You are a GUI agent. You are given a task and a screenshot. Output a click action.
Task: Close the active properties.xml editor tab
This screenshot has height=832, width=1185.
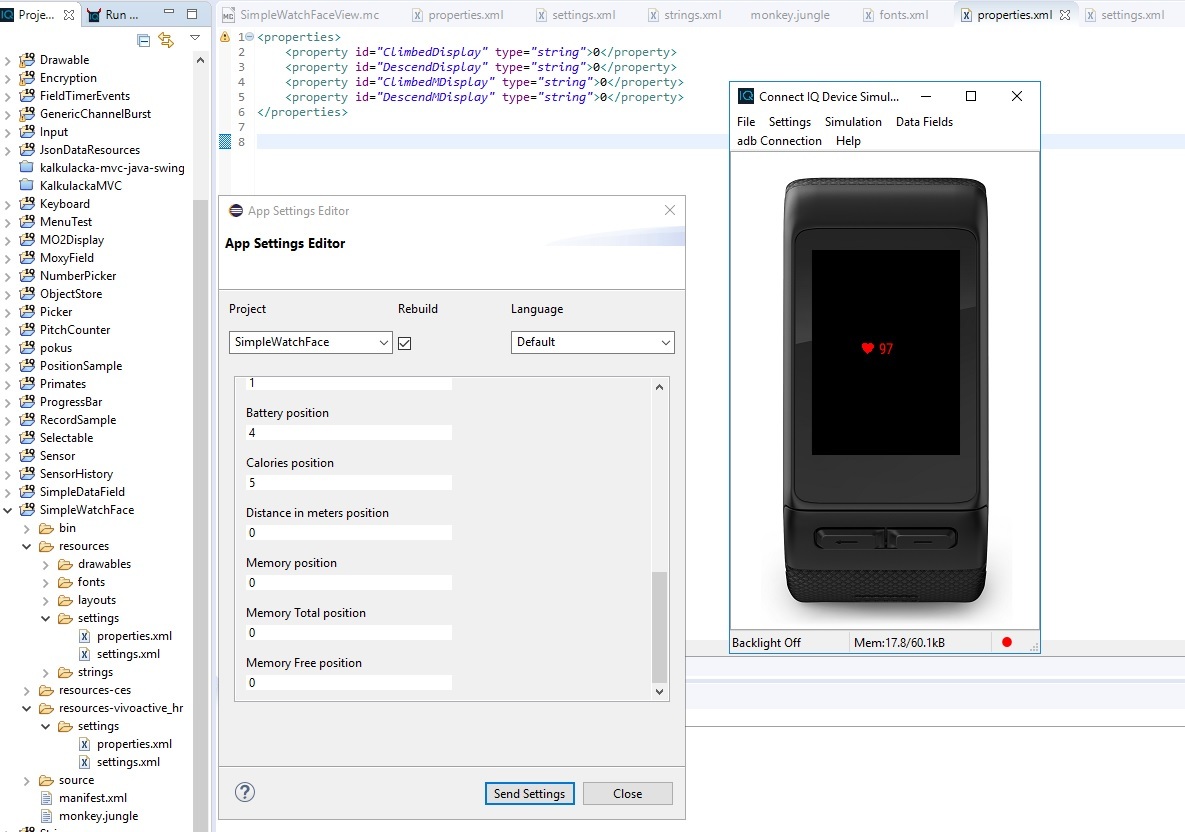(x=1065, y=14)
